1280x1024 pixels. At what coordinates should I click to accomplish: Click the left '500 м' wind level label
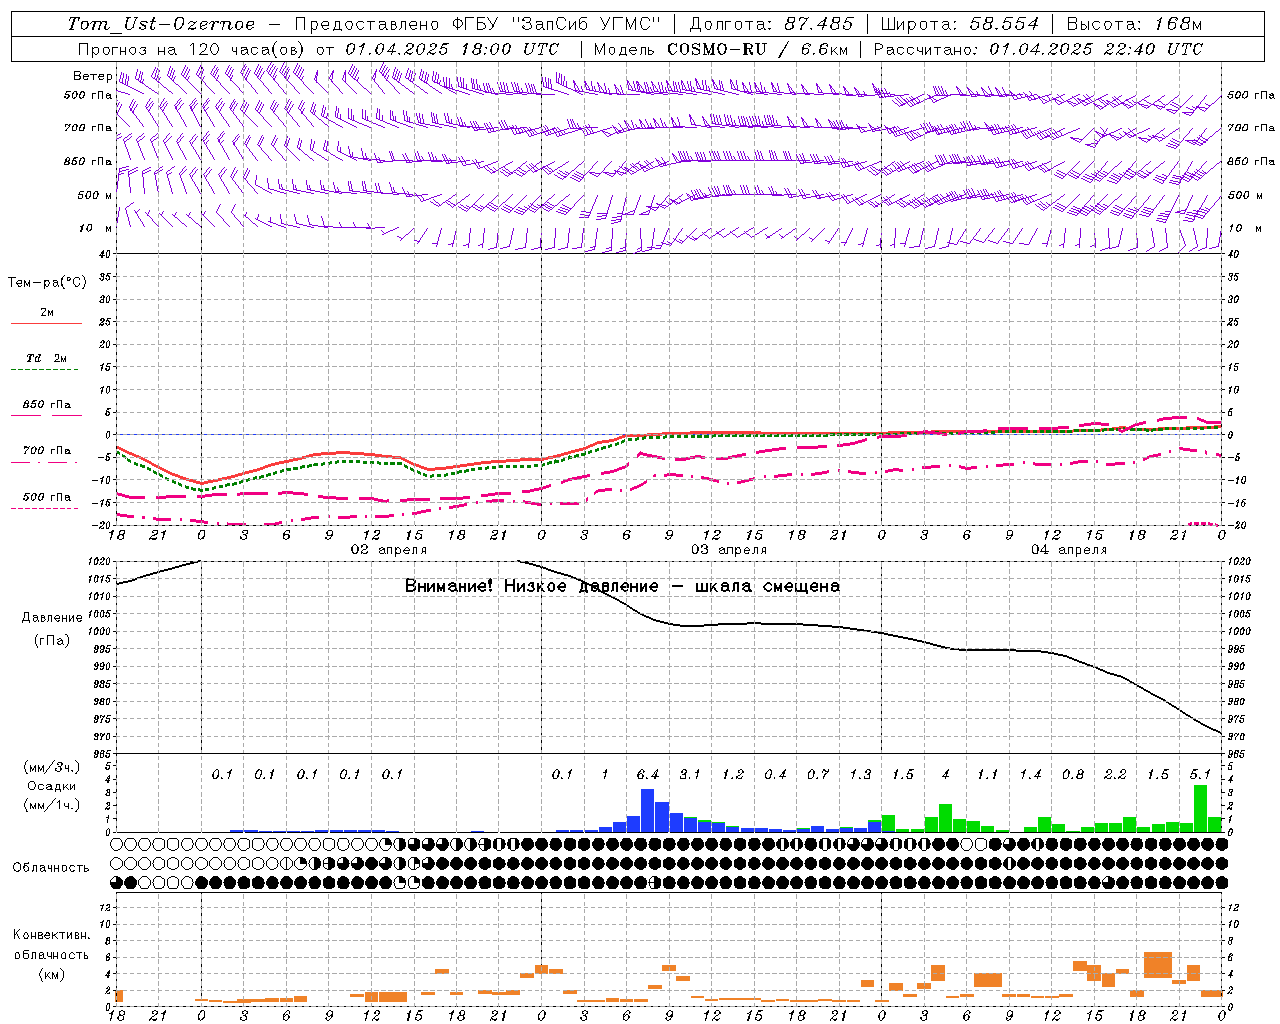click(95, 196)
